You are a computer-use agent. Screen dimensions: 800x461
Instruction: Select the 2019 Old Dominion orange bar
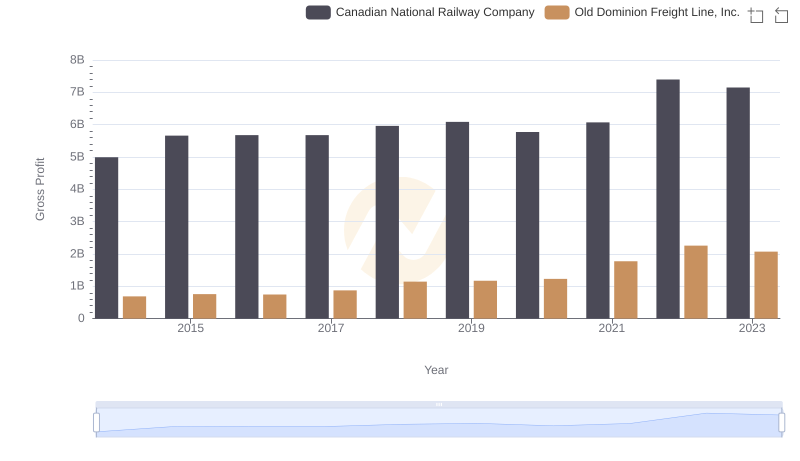pyautogui.click(x=486, y=300)
